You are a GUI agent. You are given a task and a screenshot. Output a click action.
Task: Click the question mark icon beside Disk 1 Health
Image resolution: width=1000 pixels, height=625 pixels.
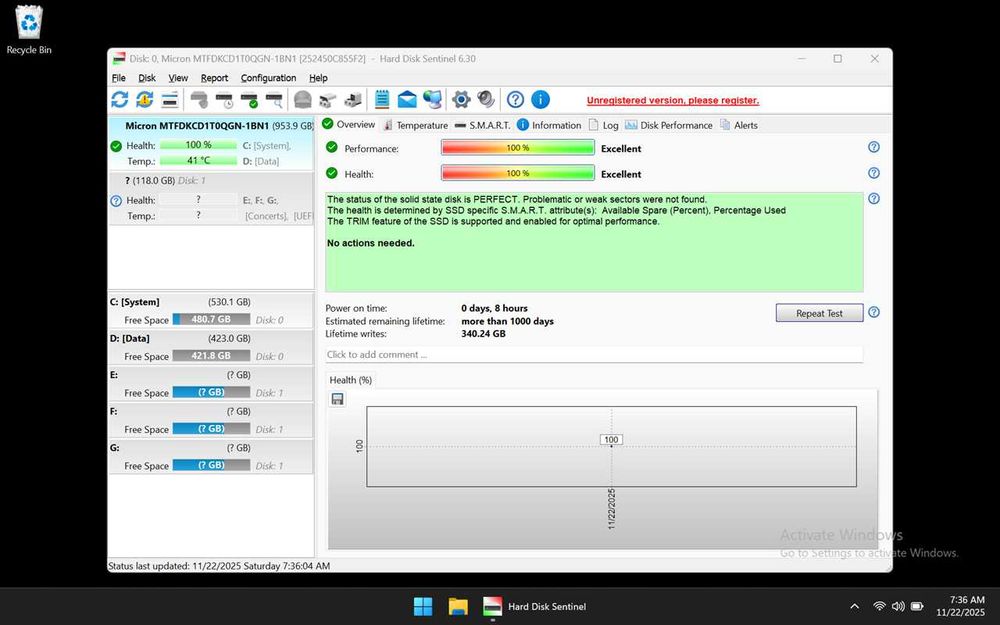coord(116,201)
